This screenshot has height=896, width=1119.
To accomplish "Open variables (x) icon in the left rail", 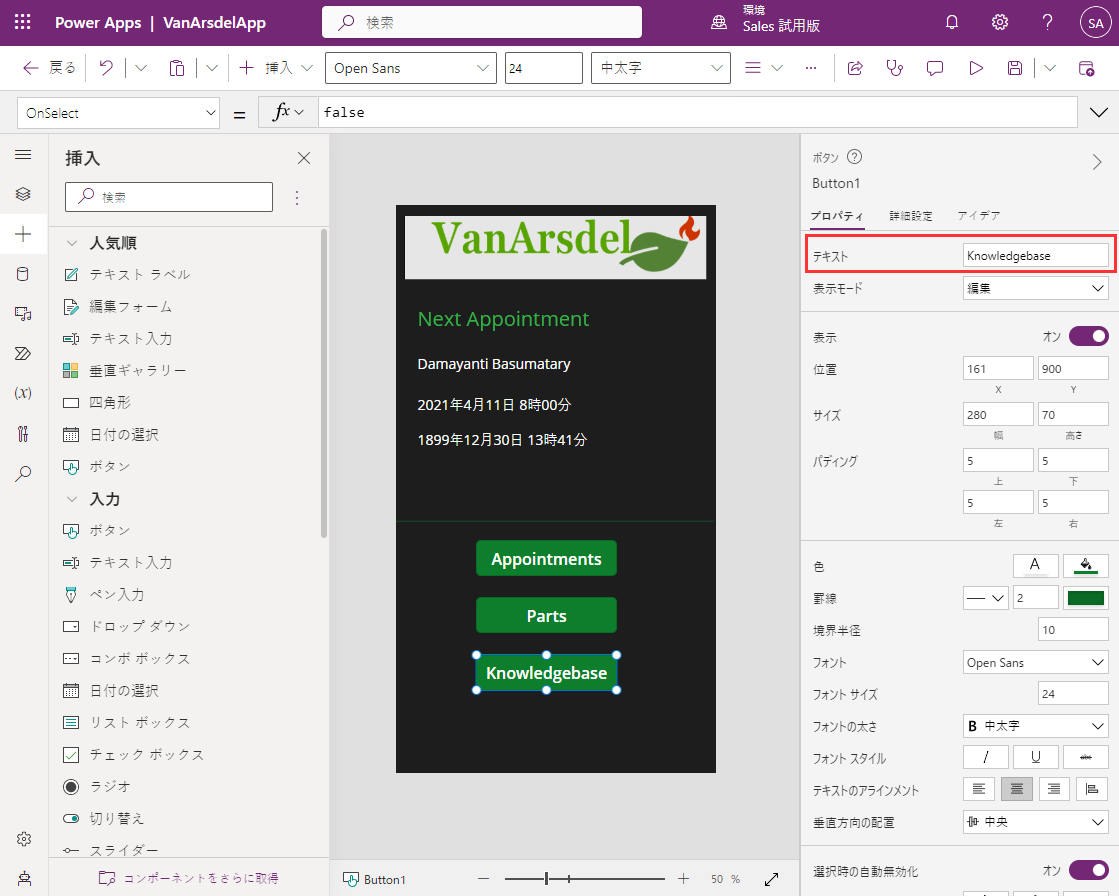I will point(23,393).
